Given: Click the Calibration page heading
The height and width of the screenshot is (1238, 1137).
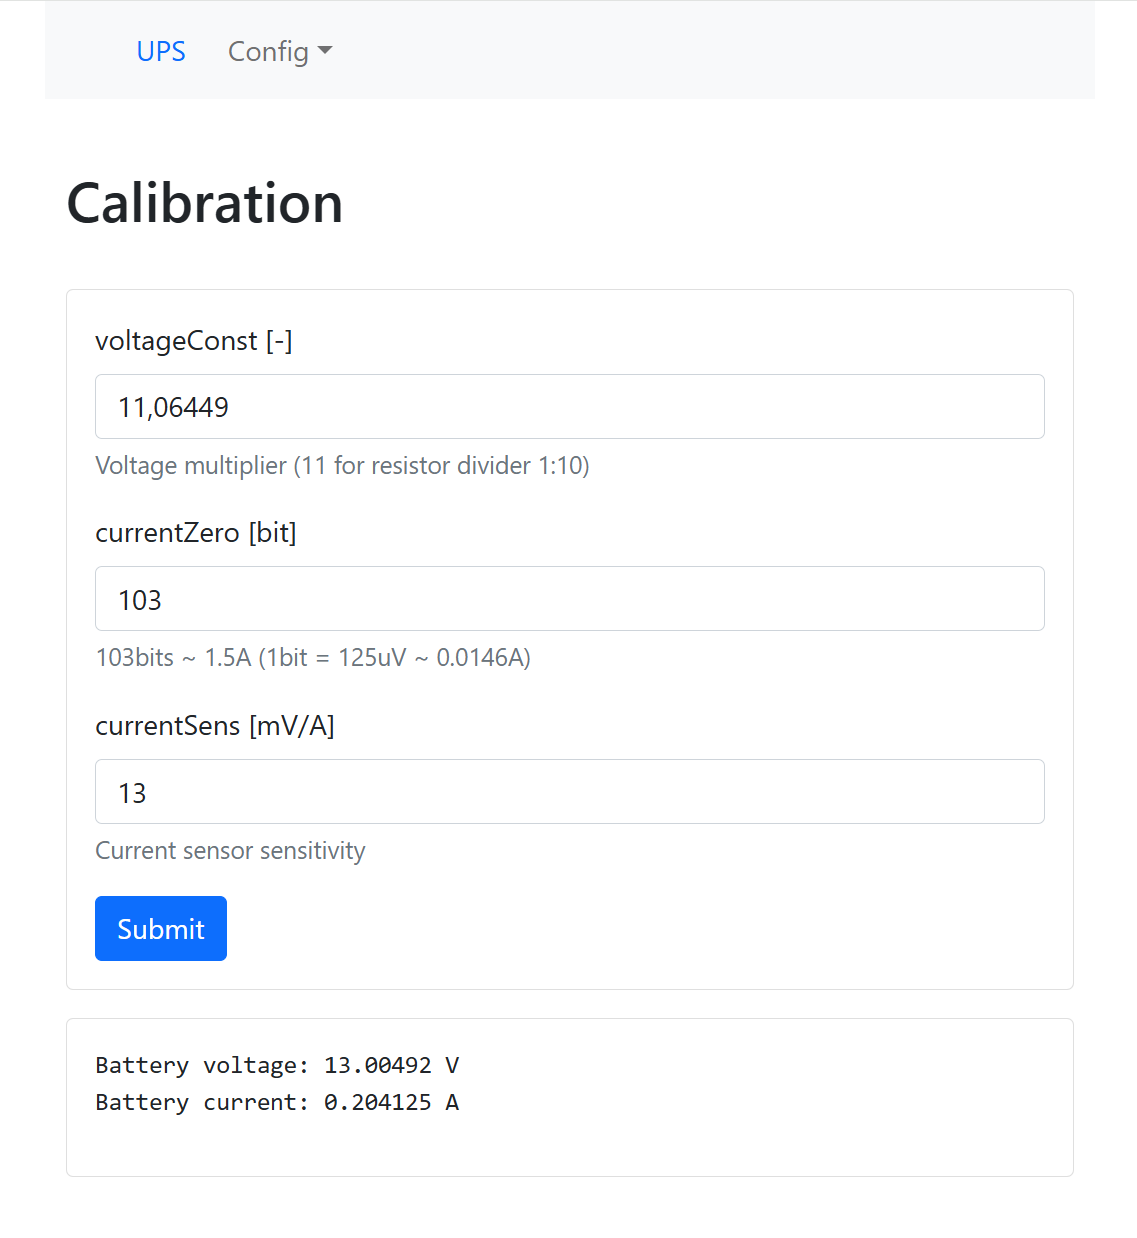Looking at the screenshot, I should click(x=205, y=203).
